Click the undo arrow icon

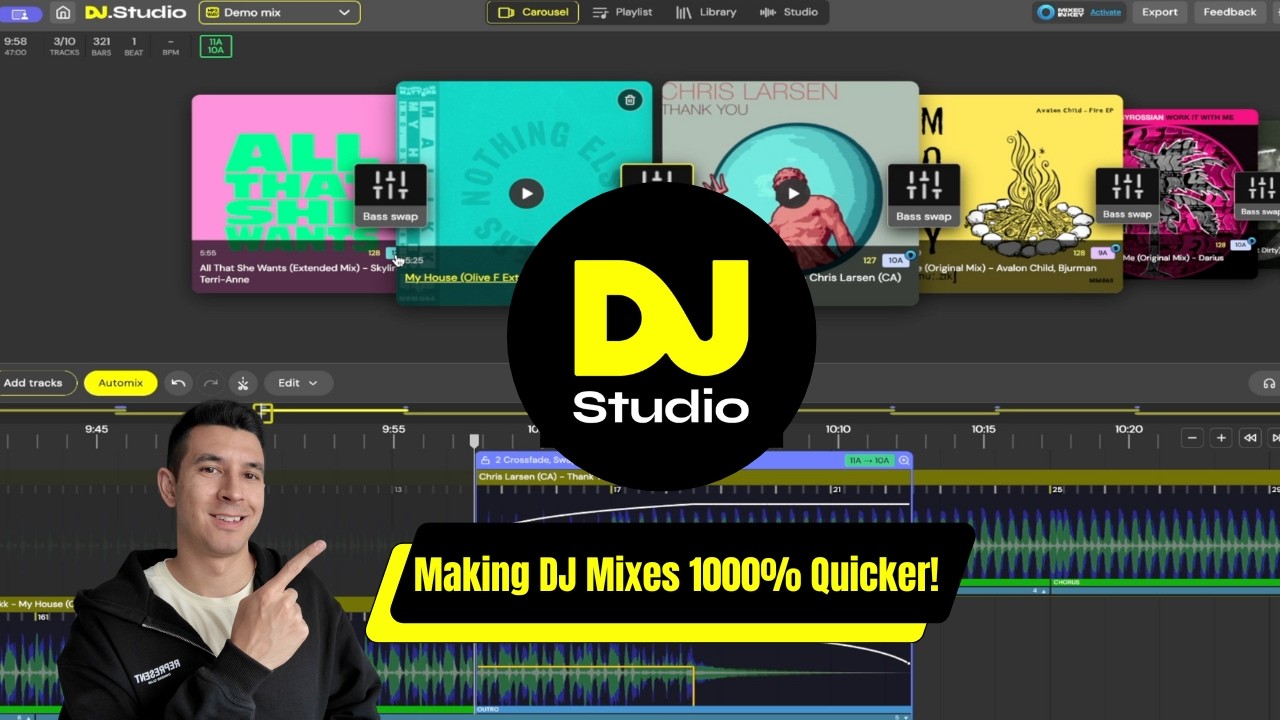[178, 383]
